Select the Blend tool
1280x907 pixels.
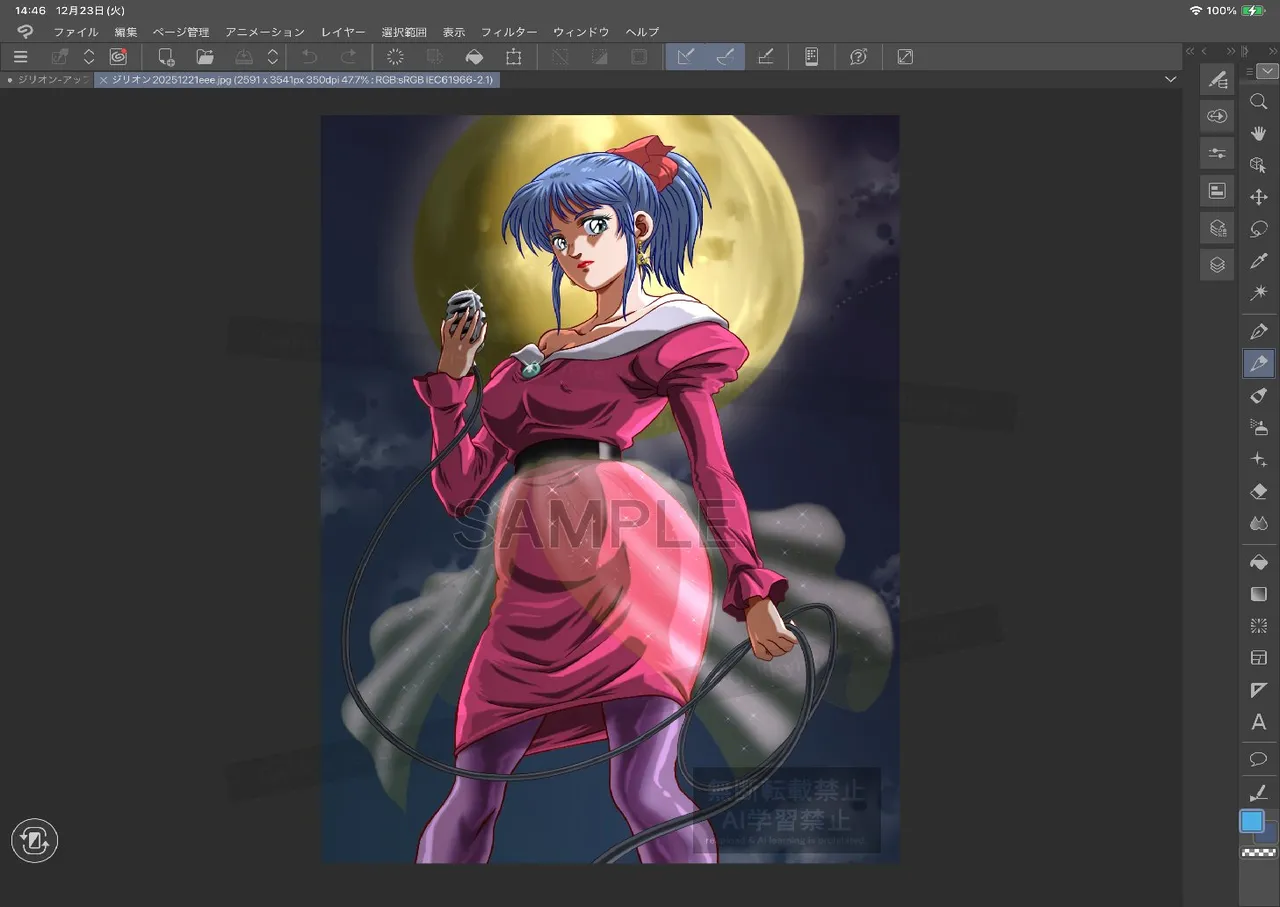(x=1258, y=524)
